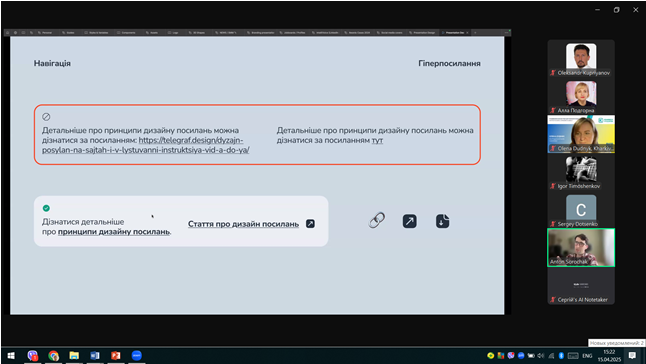
Task: Select Olena Dudnyk's video tile
Action: click(x=581, y=134)
